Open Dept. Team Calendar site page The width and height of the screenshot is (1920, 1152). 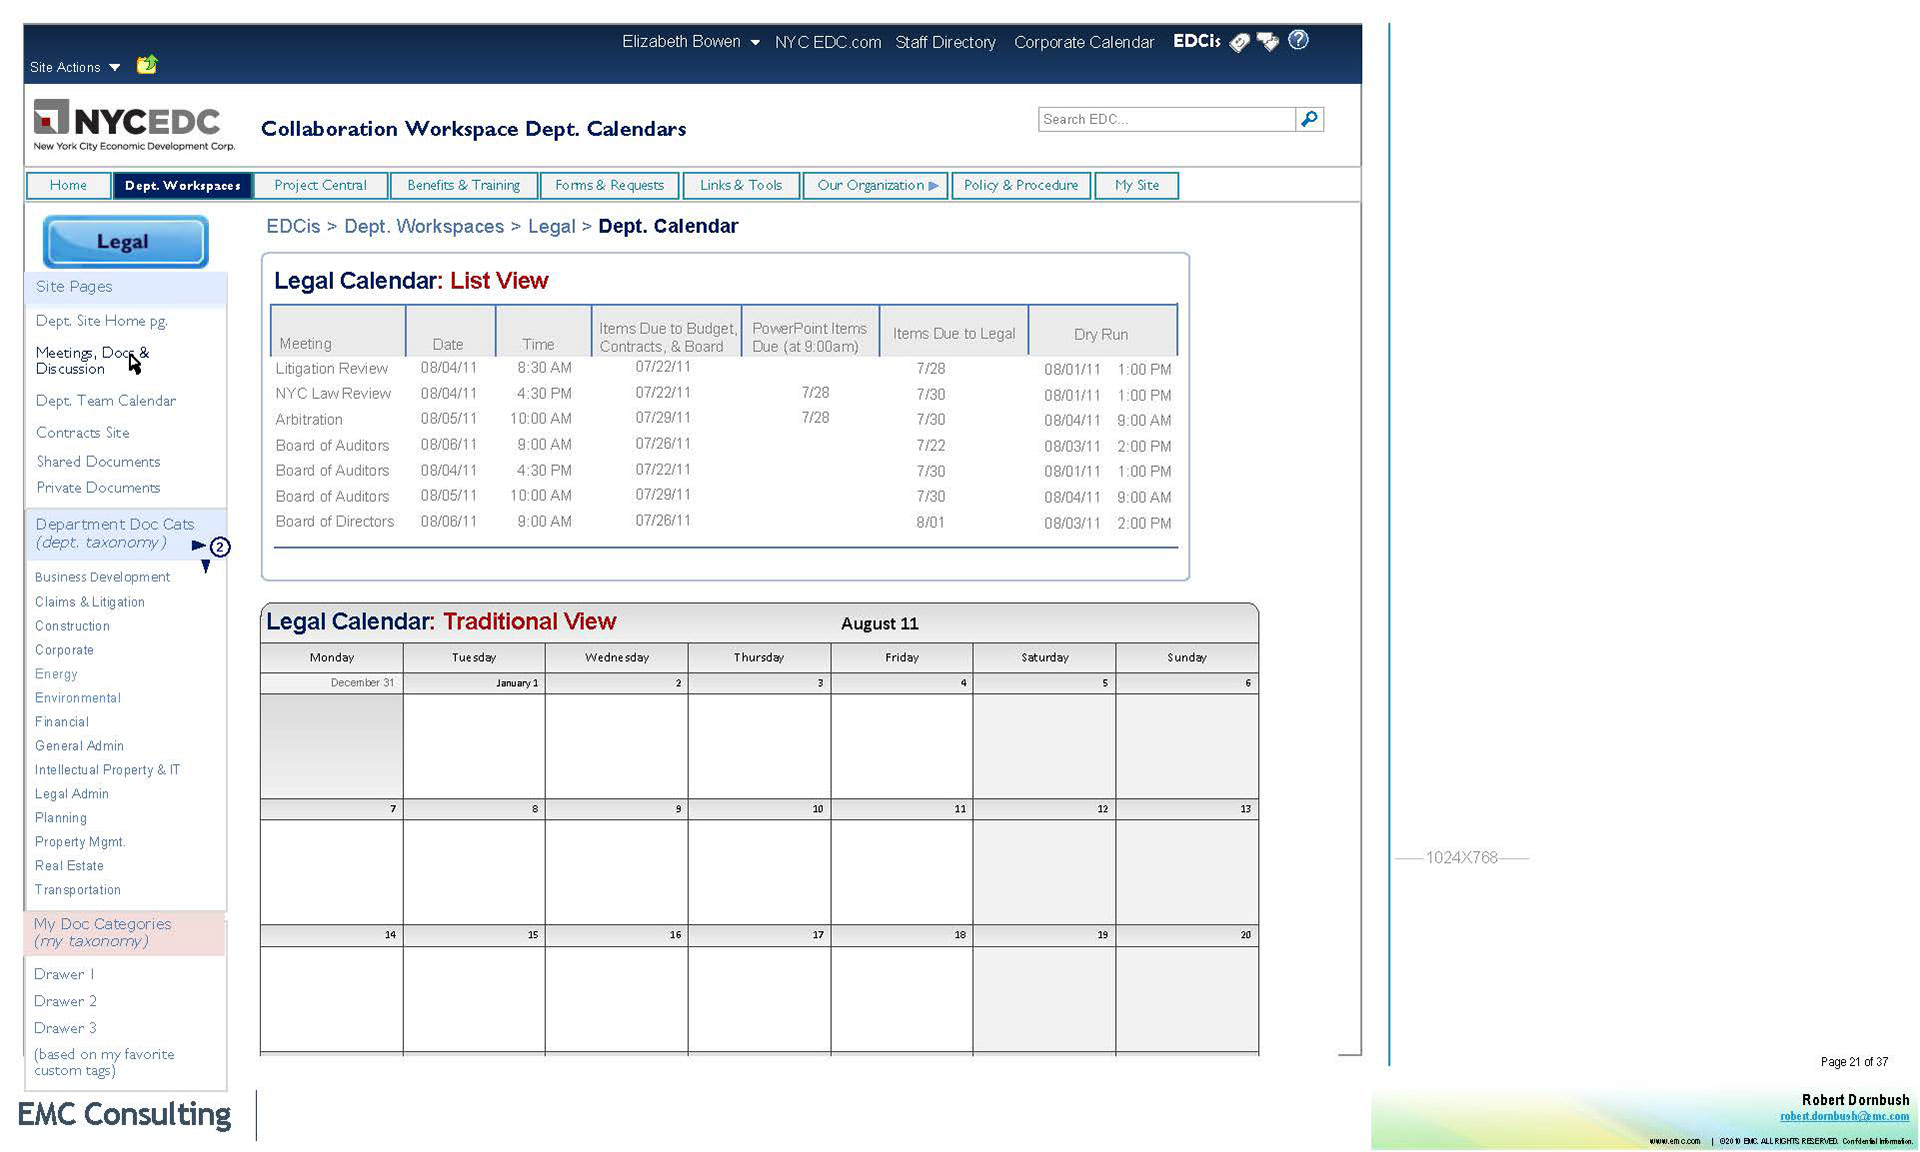click(x=105, y=401)
